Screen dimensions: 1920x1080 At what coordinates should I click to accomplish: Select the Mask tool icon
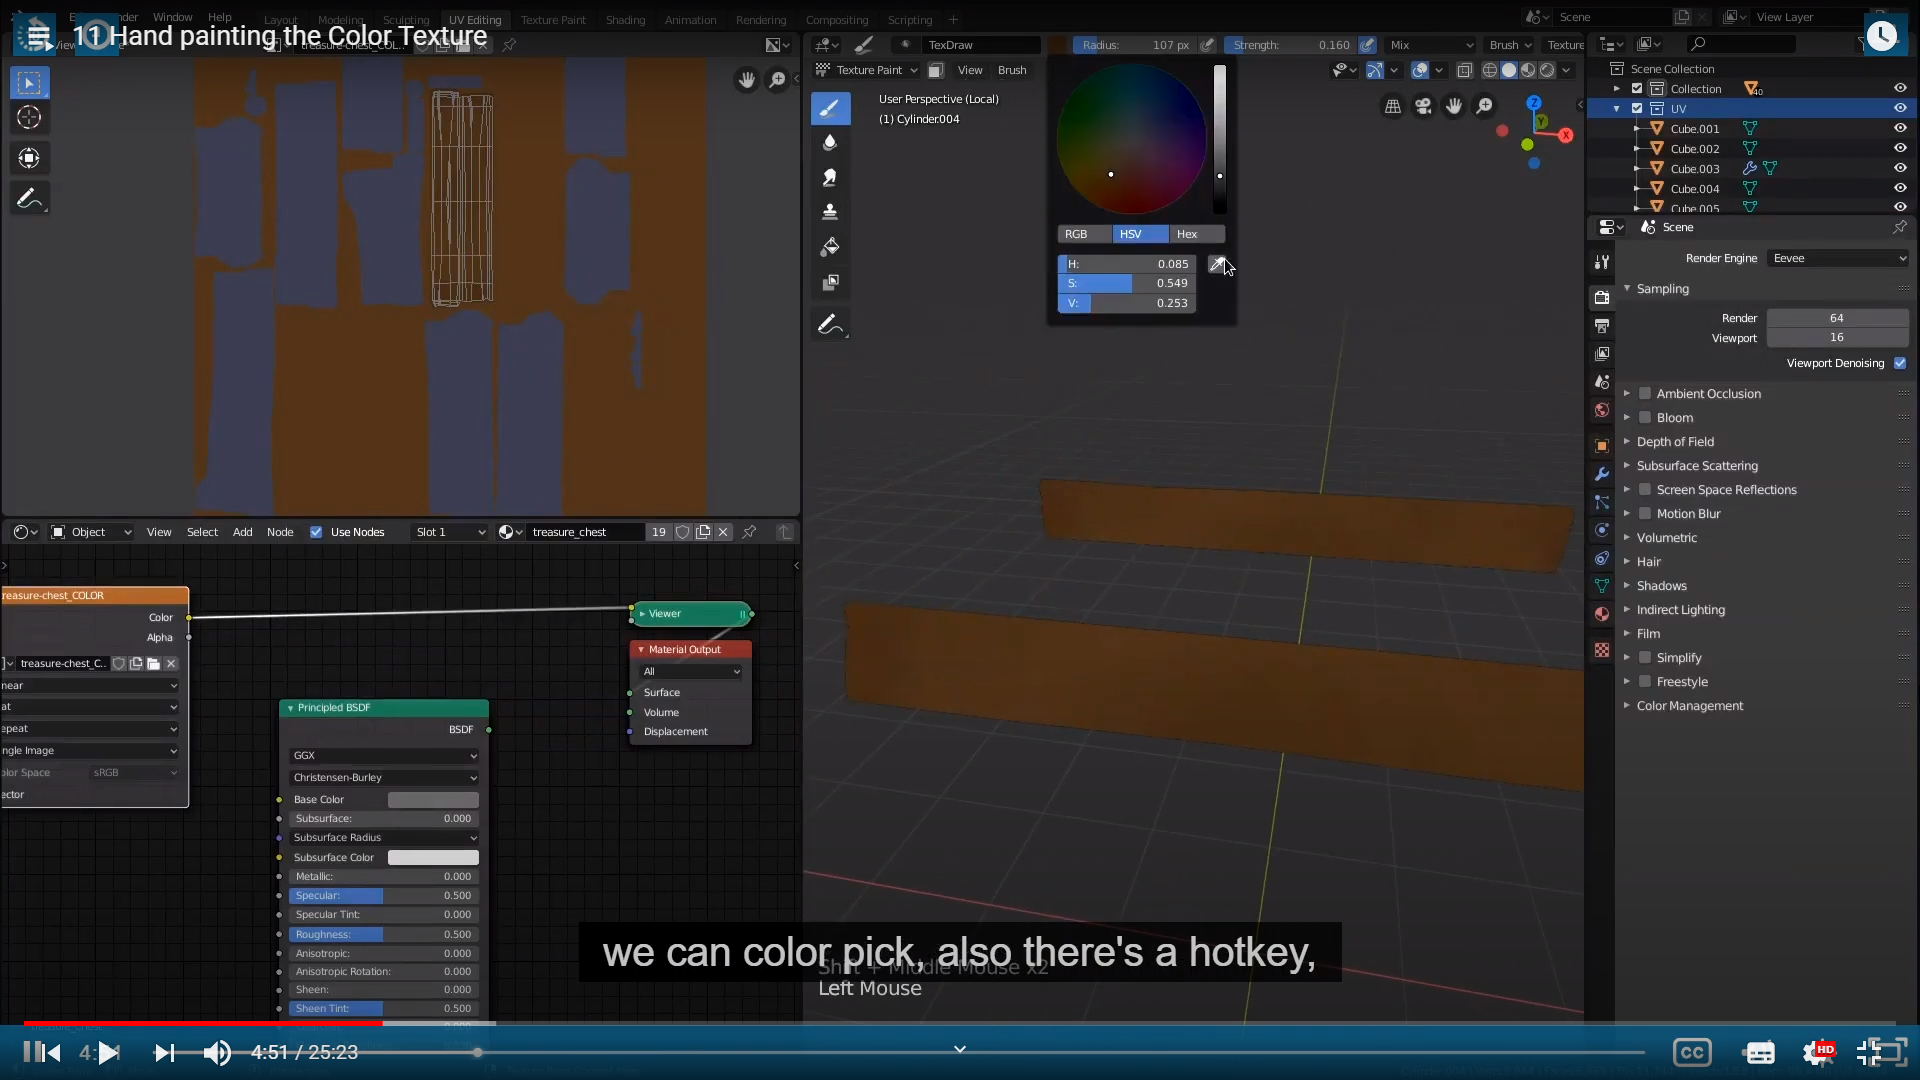pos(830,283)
